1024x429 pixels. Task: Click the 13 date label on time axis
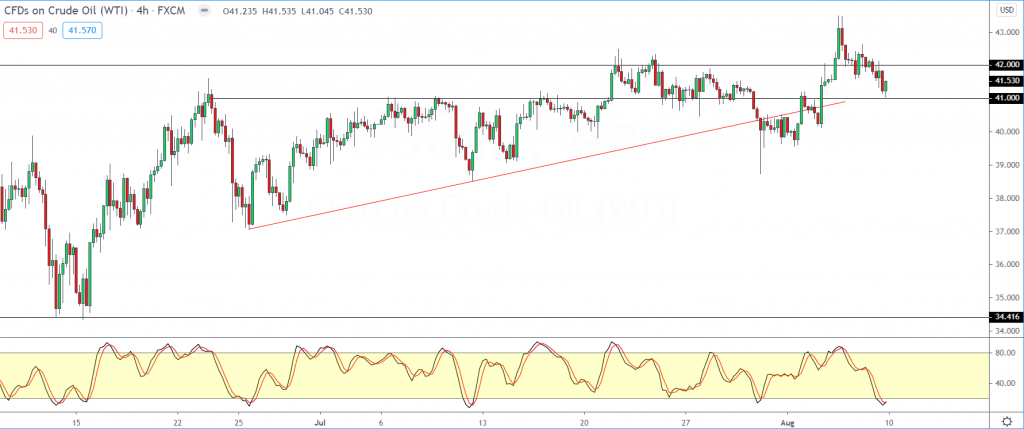(482, 421)
